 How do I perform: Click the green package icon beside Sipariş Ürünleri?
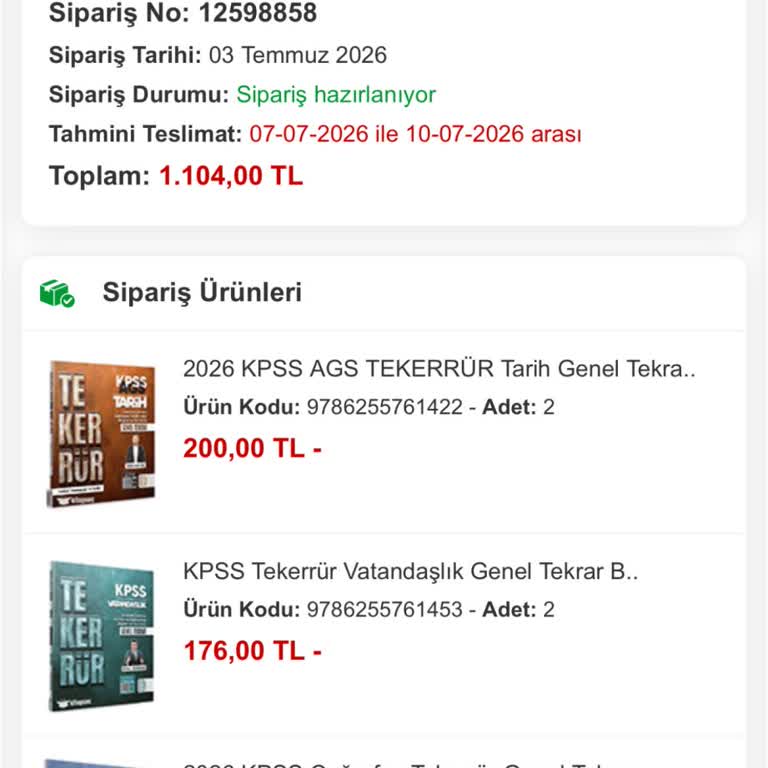57,293
